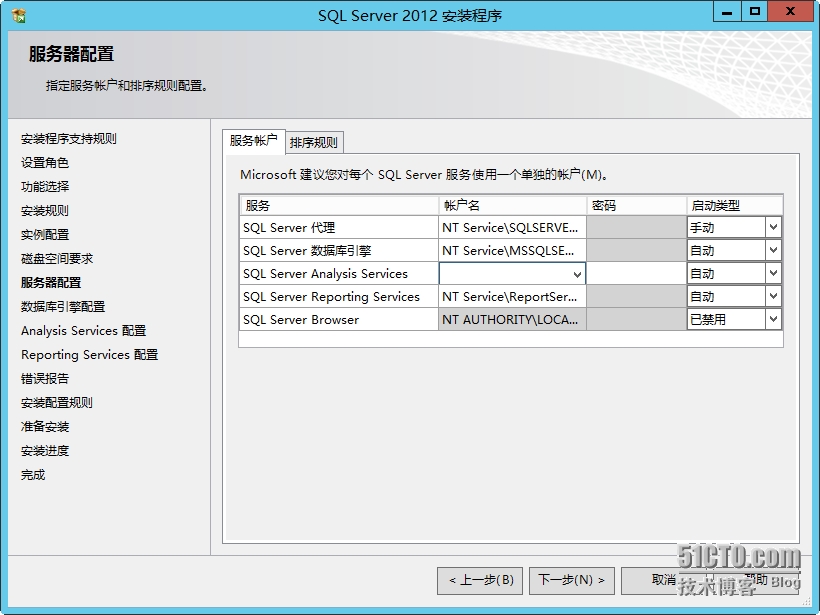This screenshot has width=820, height=615.
Task: Open startup type dropdown for SQL Server 数据库引擎
Action: tap(773, 250)
